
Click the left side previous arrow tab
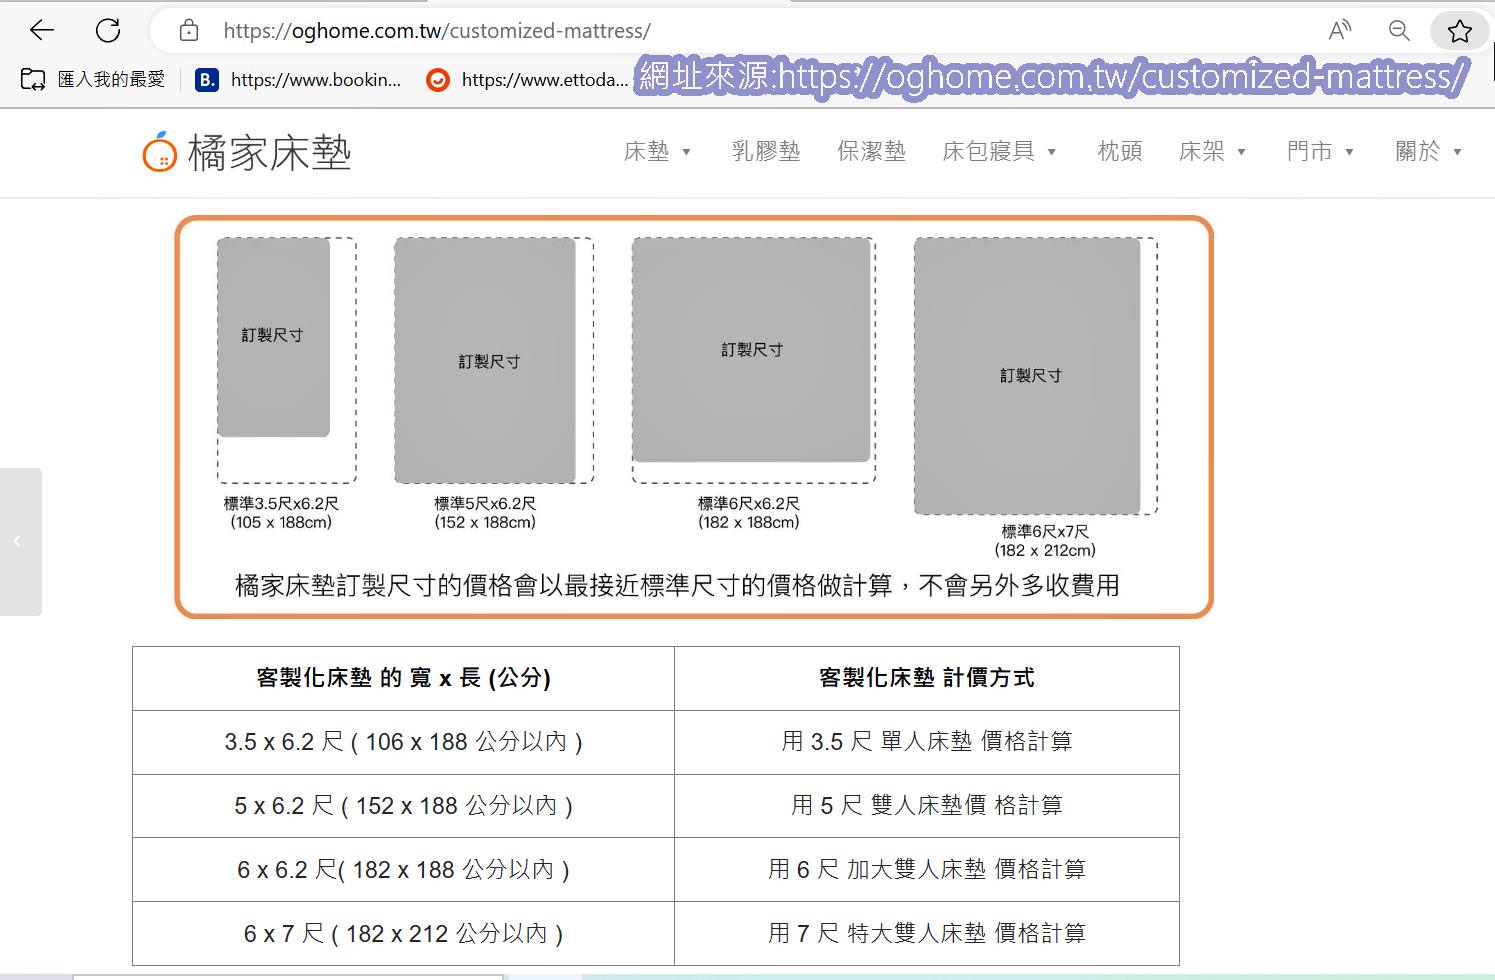18,541
